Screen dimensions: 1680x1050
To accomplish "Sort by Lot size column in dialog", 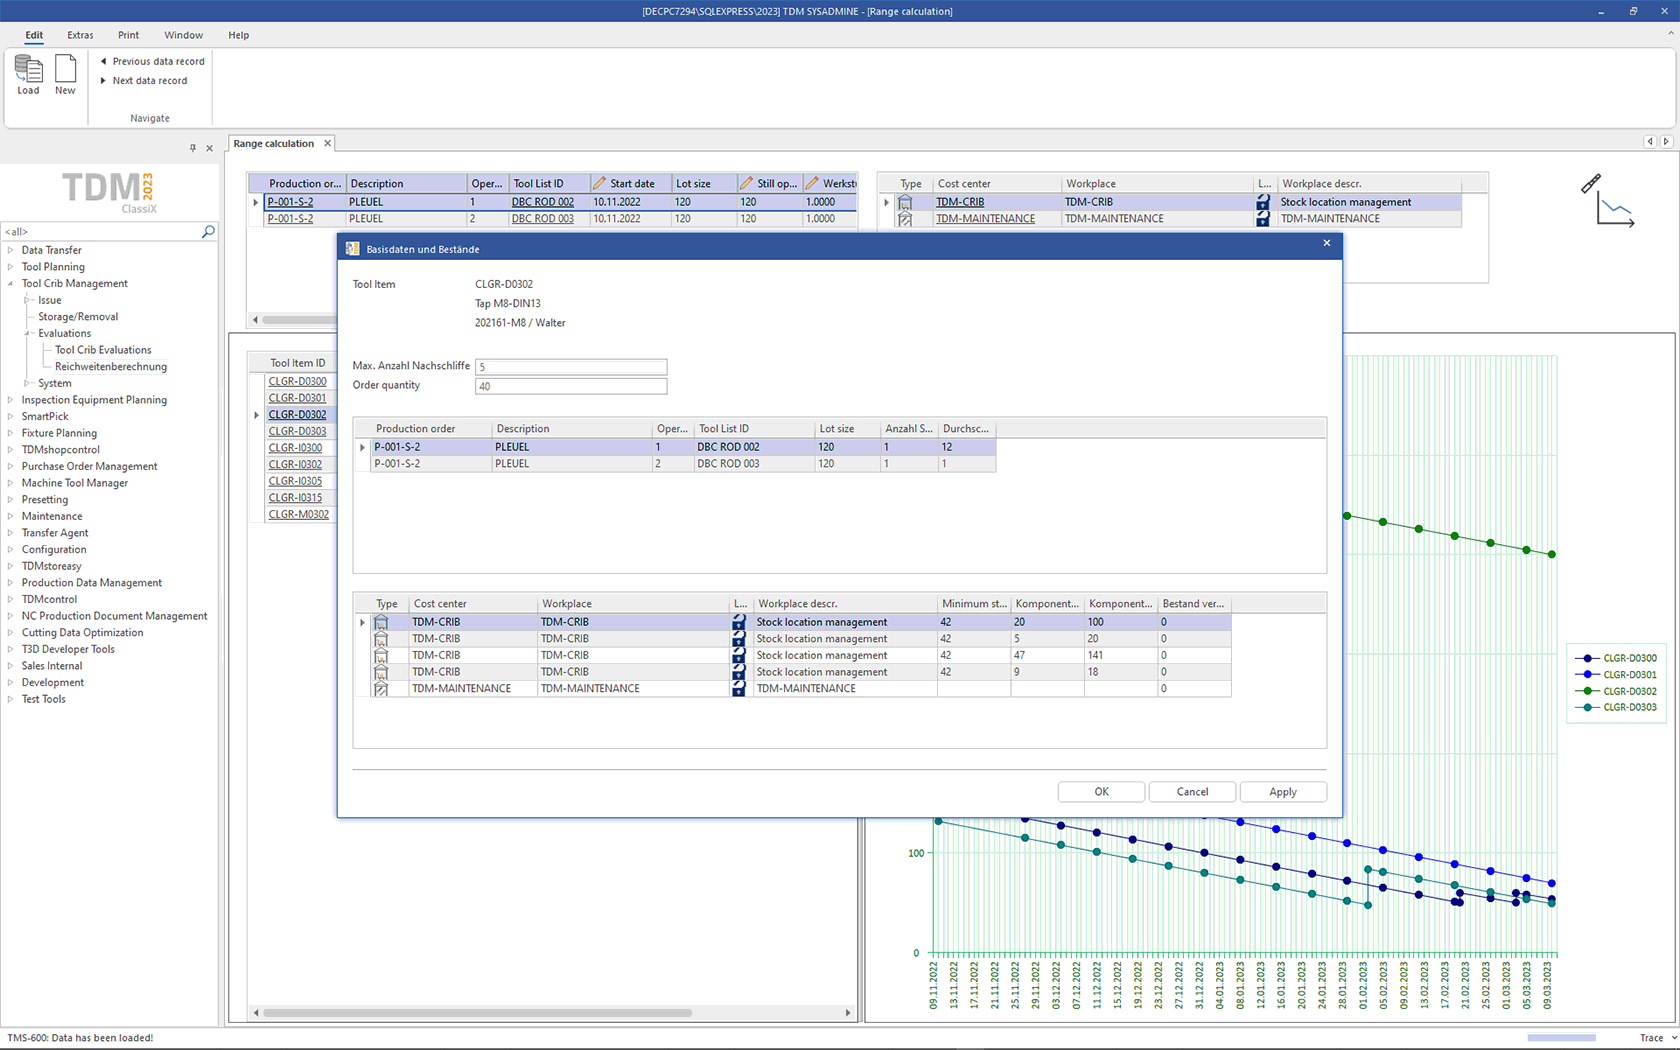I will 847,429.
